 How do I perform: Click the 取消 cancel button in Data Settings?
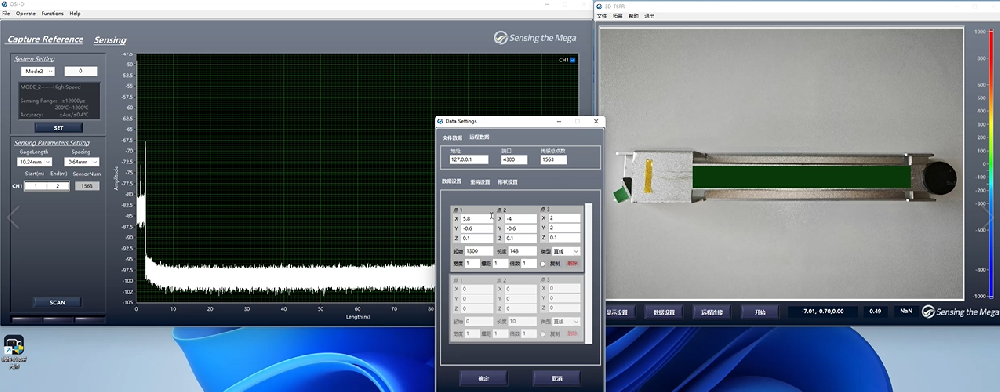[557, 378]
